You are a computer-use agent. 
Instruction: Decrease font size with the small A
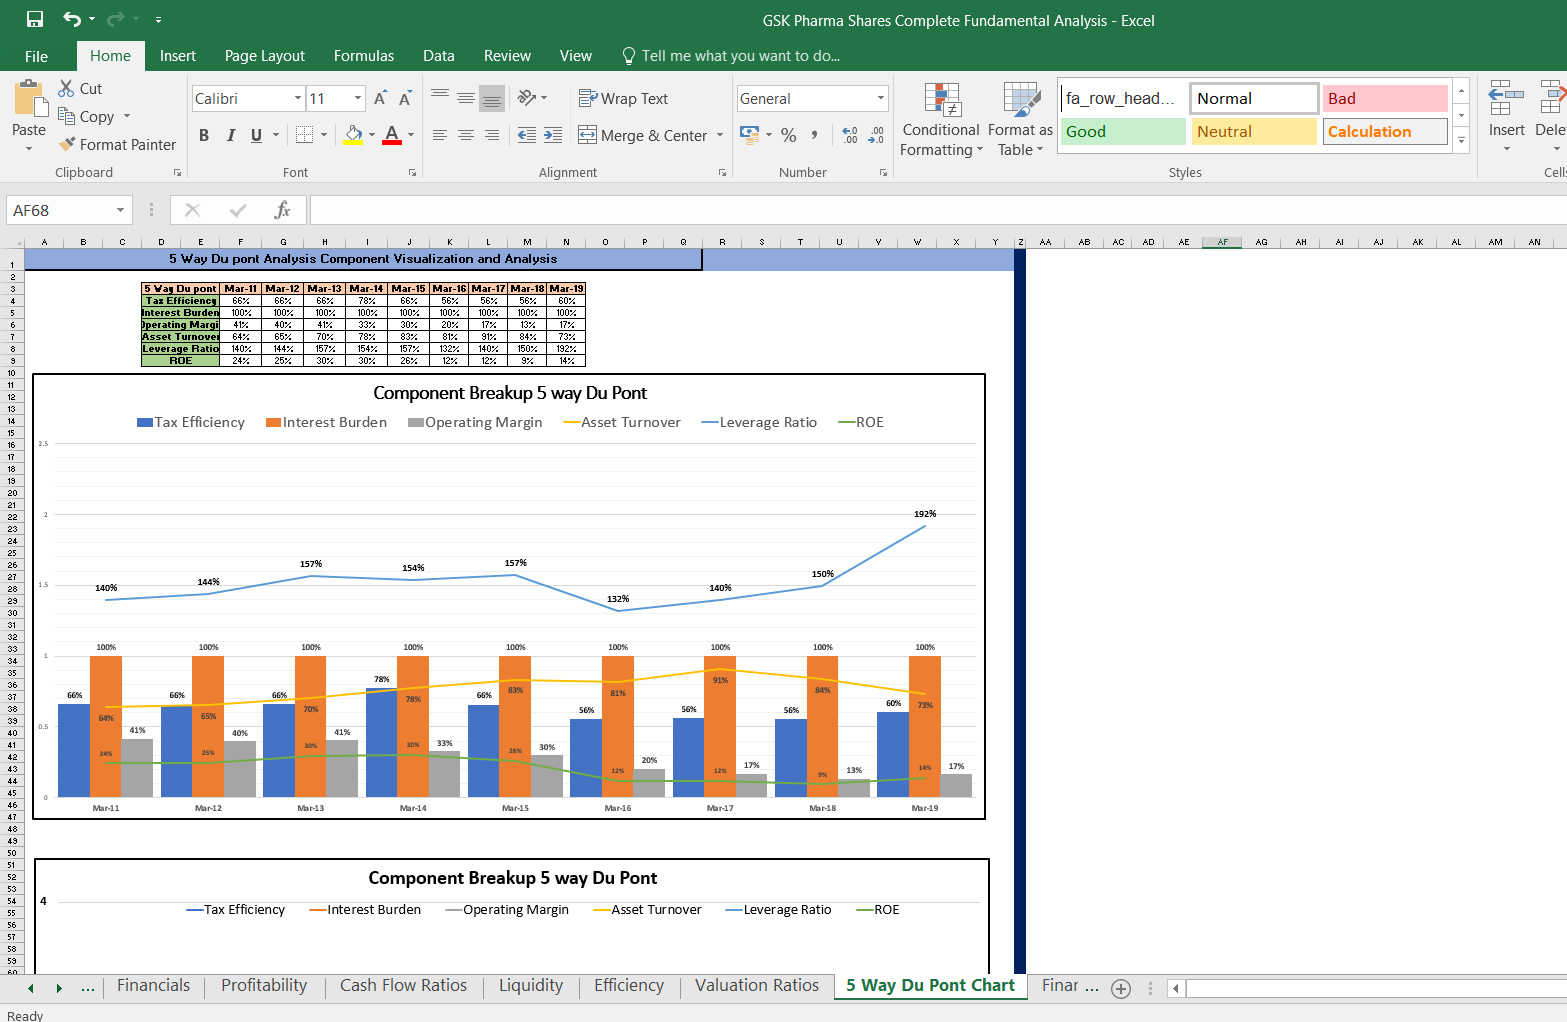405,98
